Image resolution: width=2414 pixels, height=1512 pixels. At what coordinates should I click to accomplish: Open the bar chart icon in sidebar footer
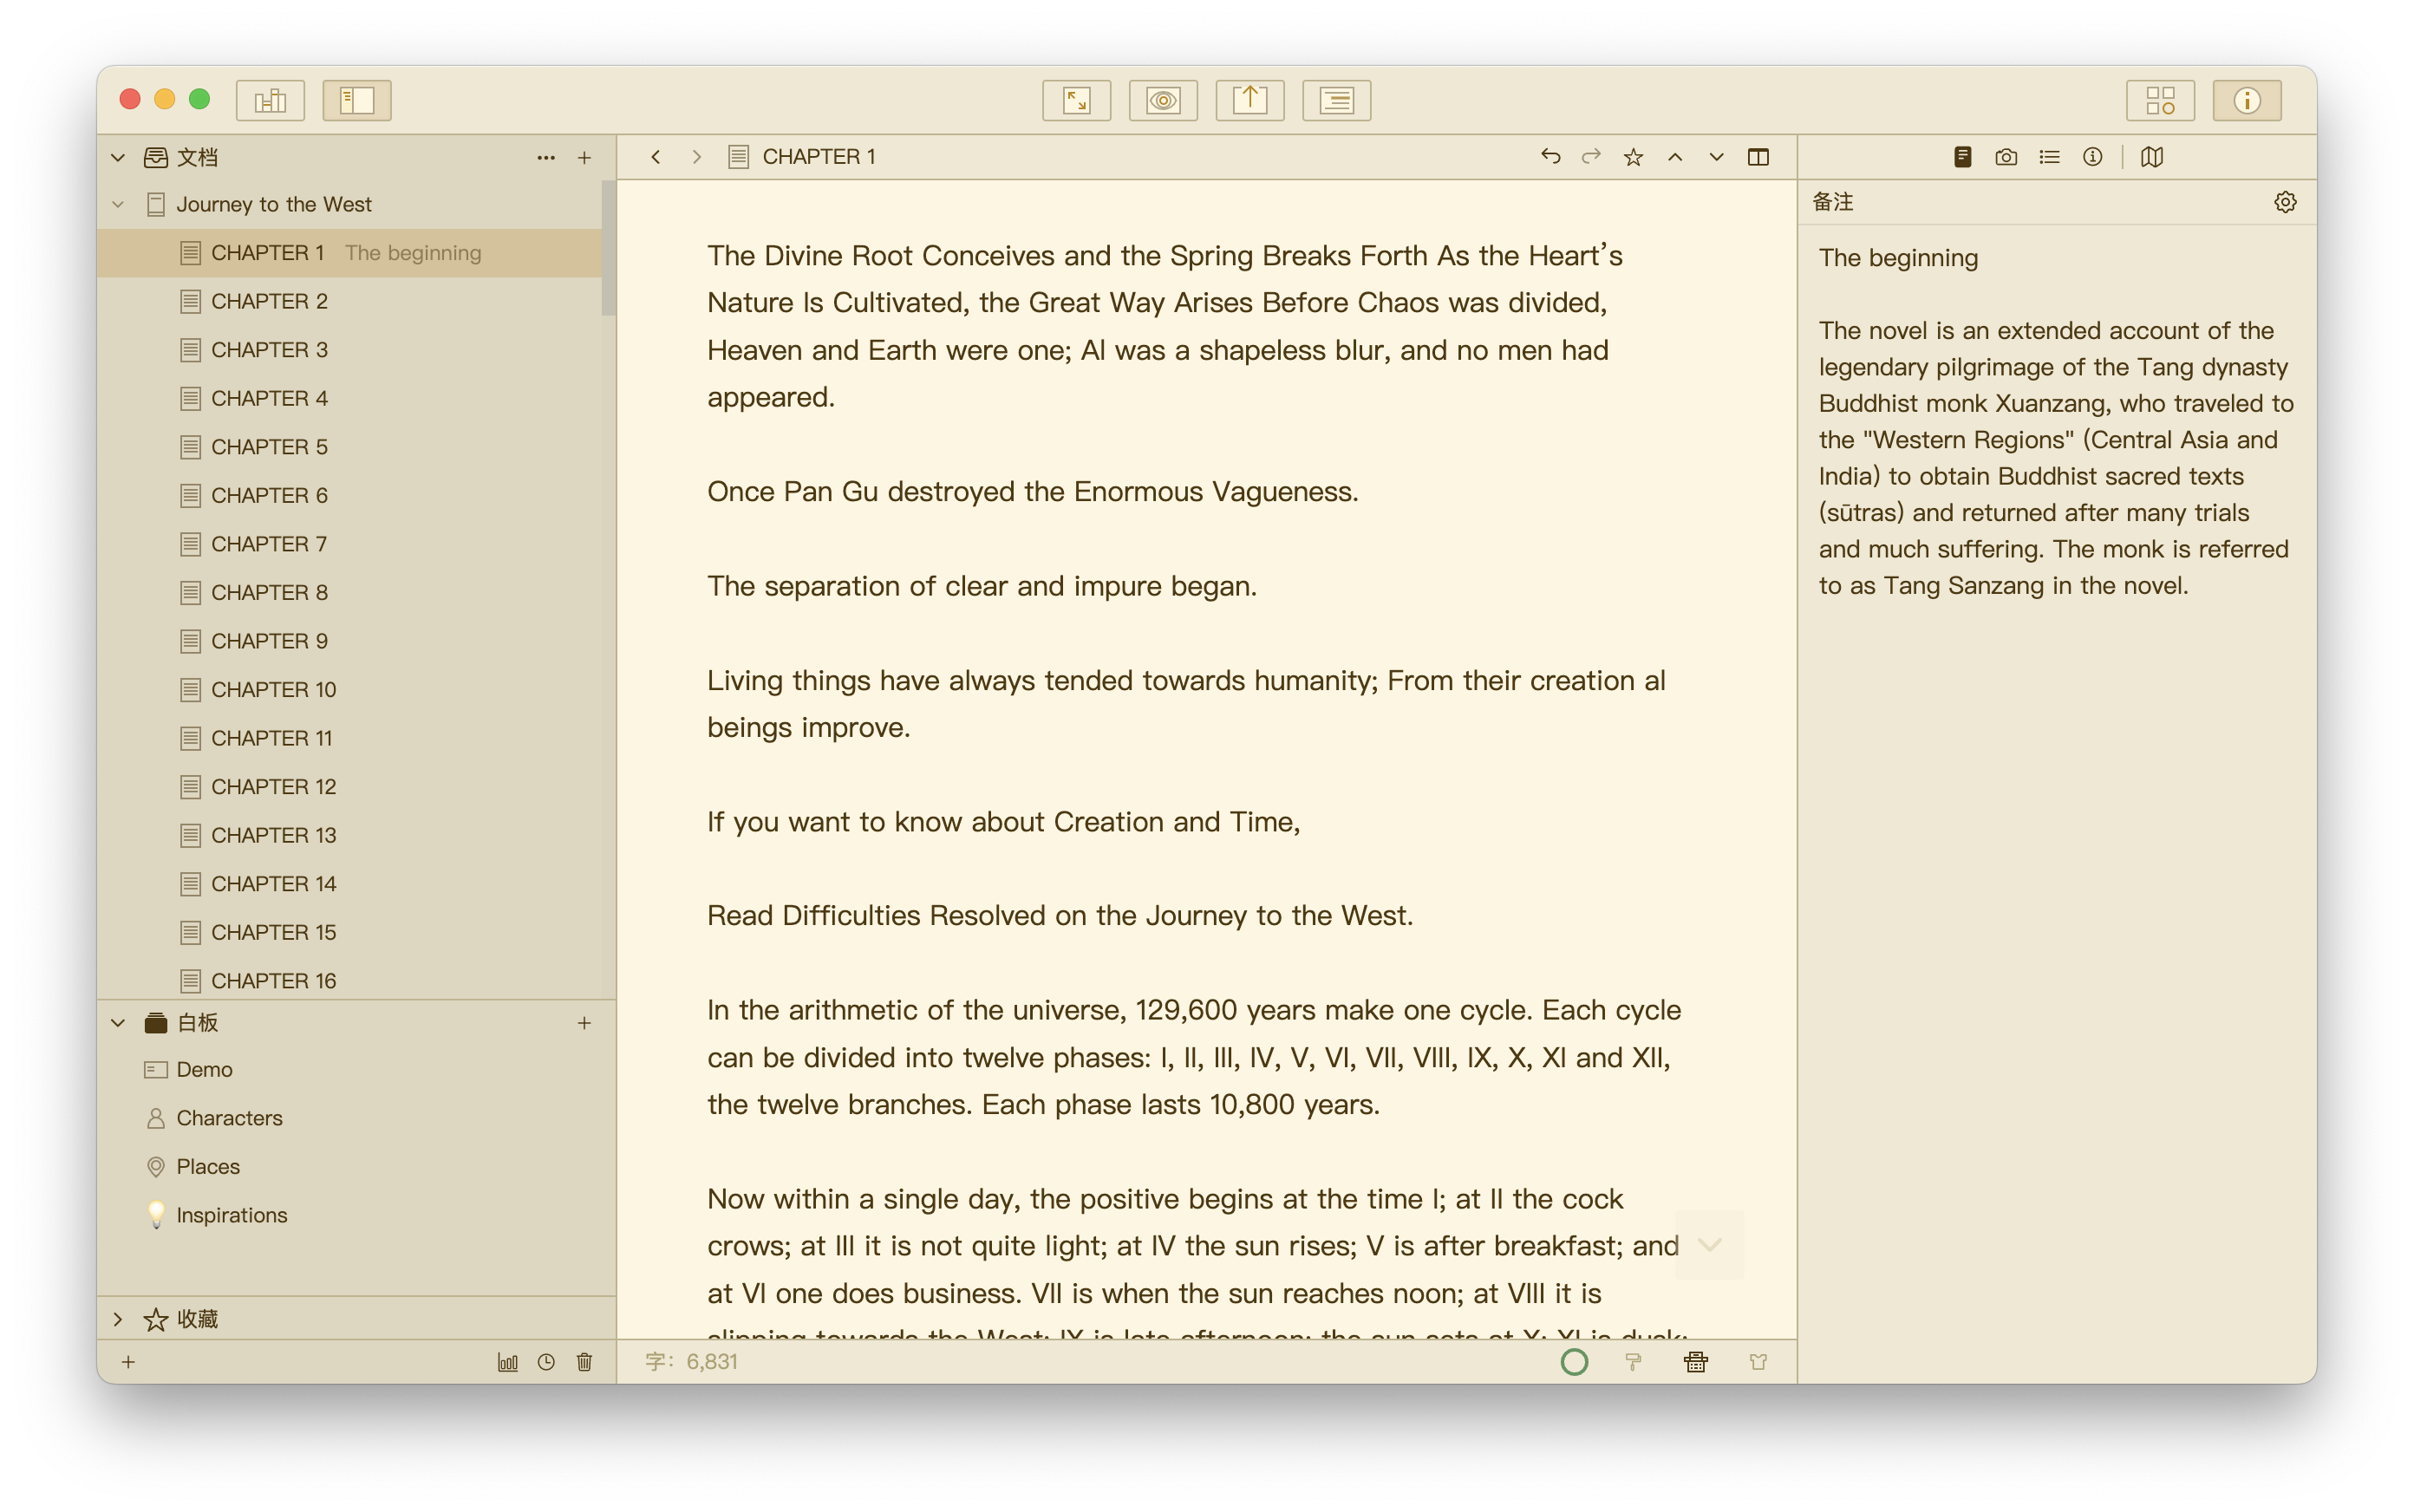[508, 1362]
